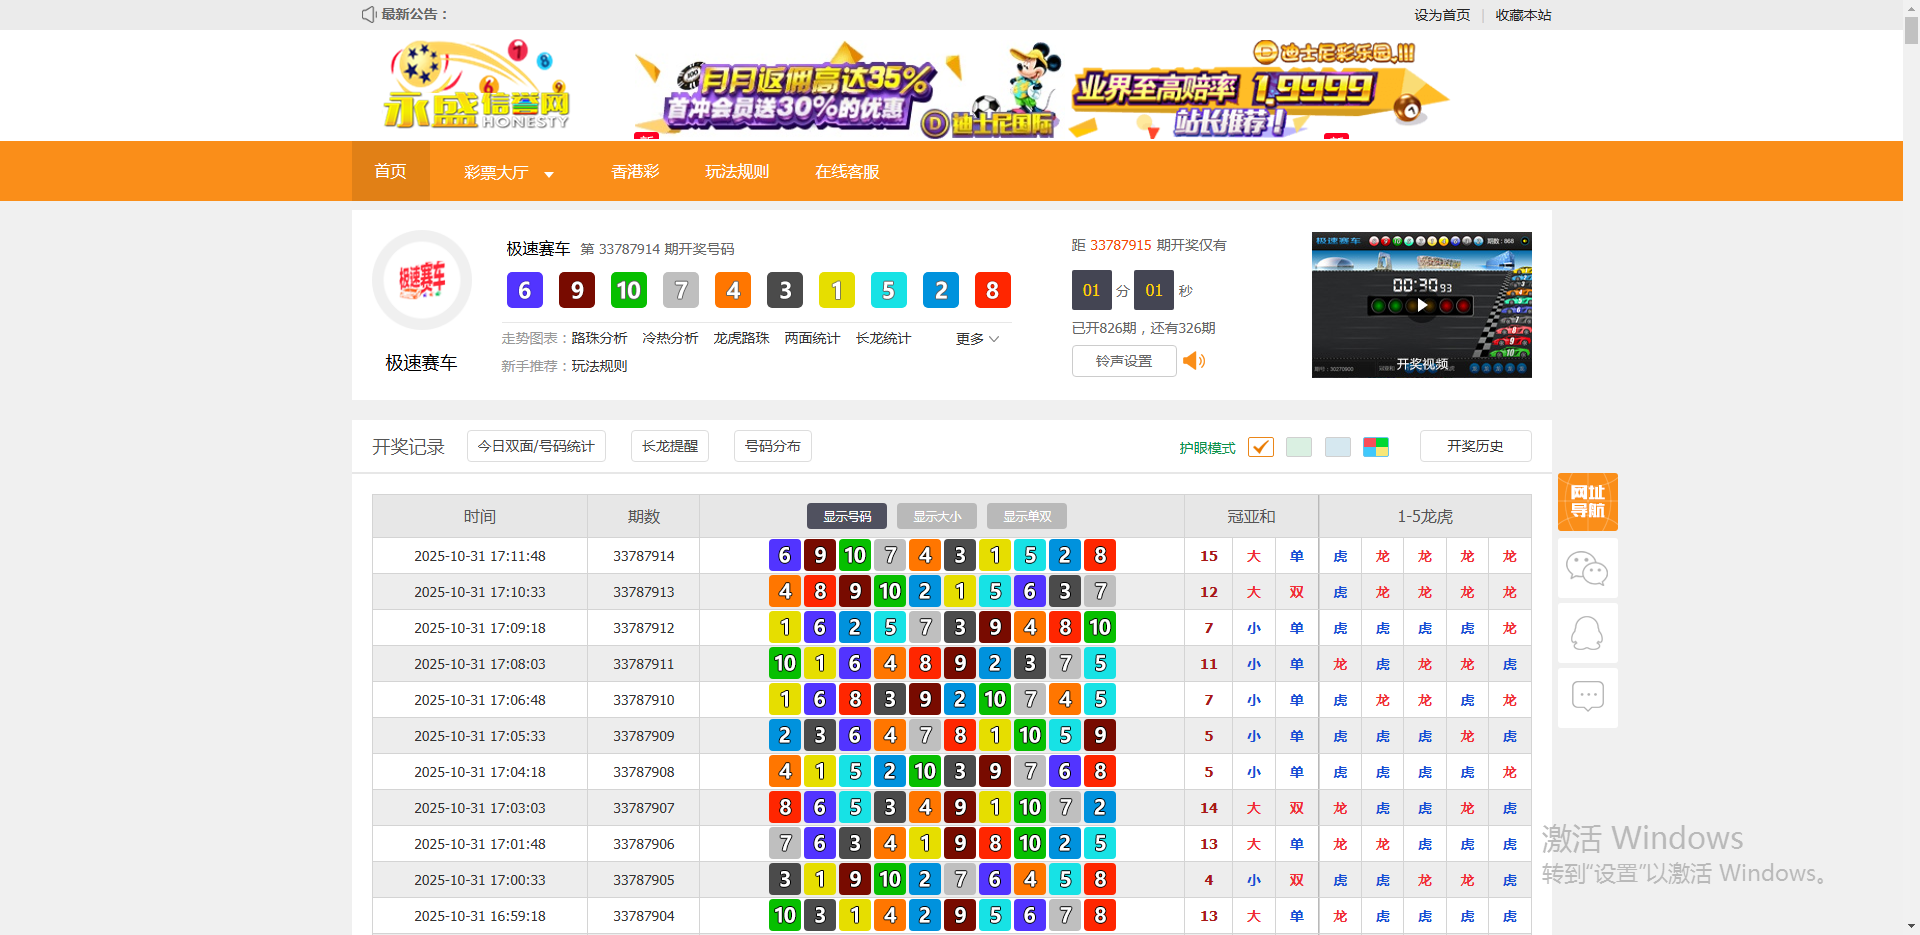Go to the 首页 navigation tab
This screenshot has height=935, width=1920.
point(390,172)
